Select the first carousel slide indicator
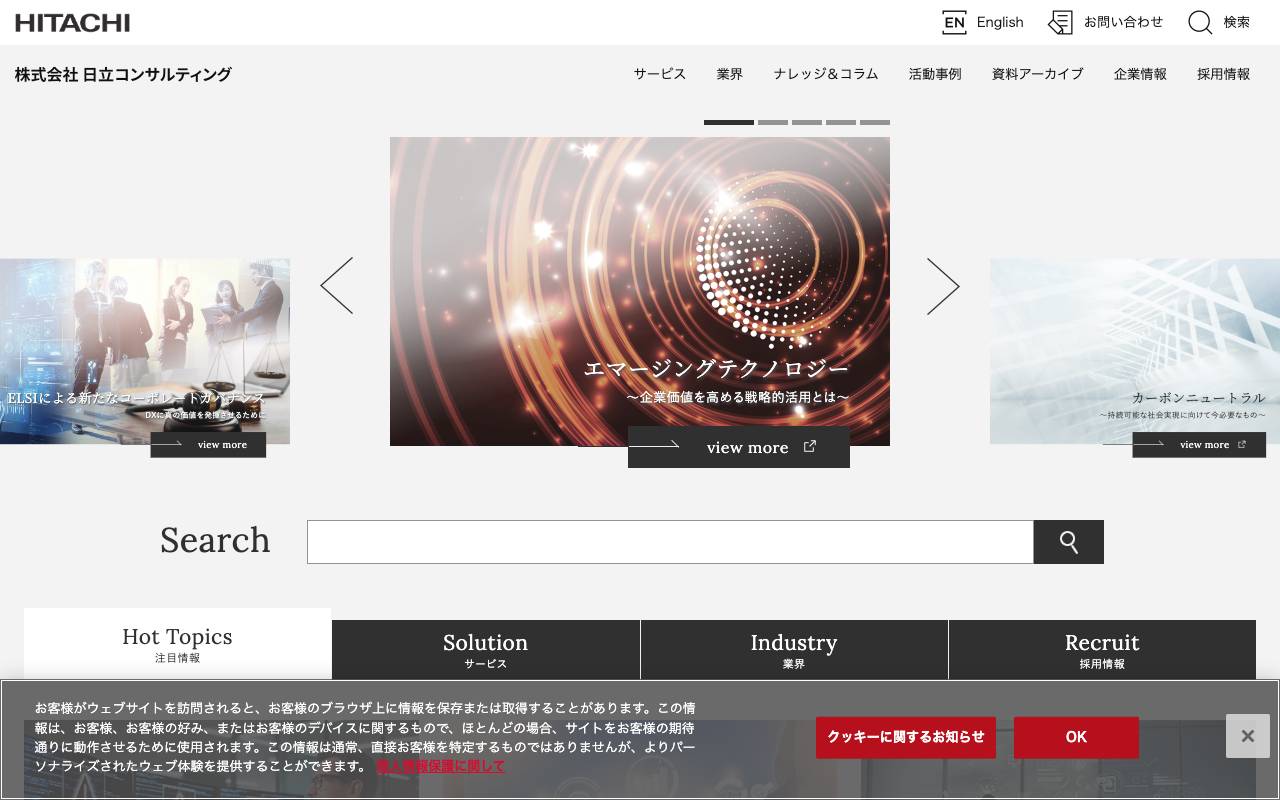This screenshot has width=1280, height=800. pos(729,122)
